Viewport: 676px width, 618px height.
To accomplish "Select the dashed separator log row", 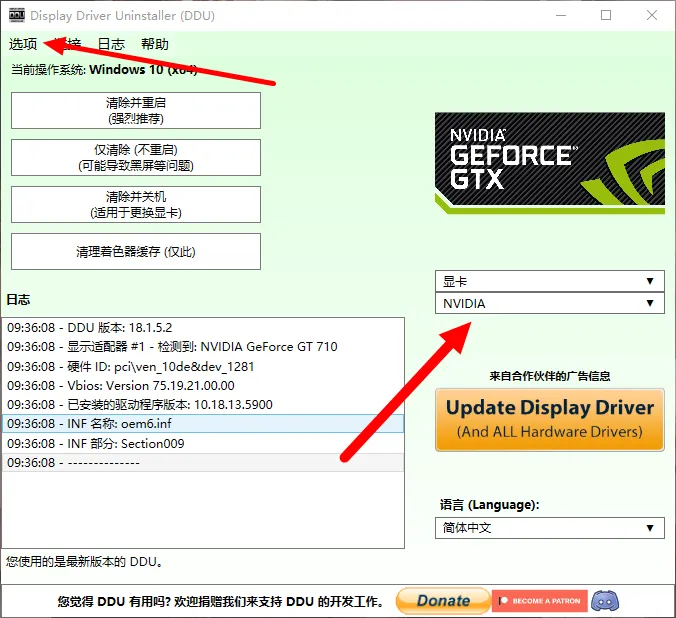I will (x=203, y=462).
